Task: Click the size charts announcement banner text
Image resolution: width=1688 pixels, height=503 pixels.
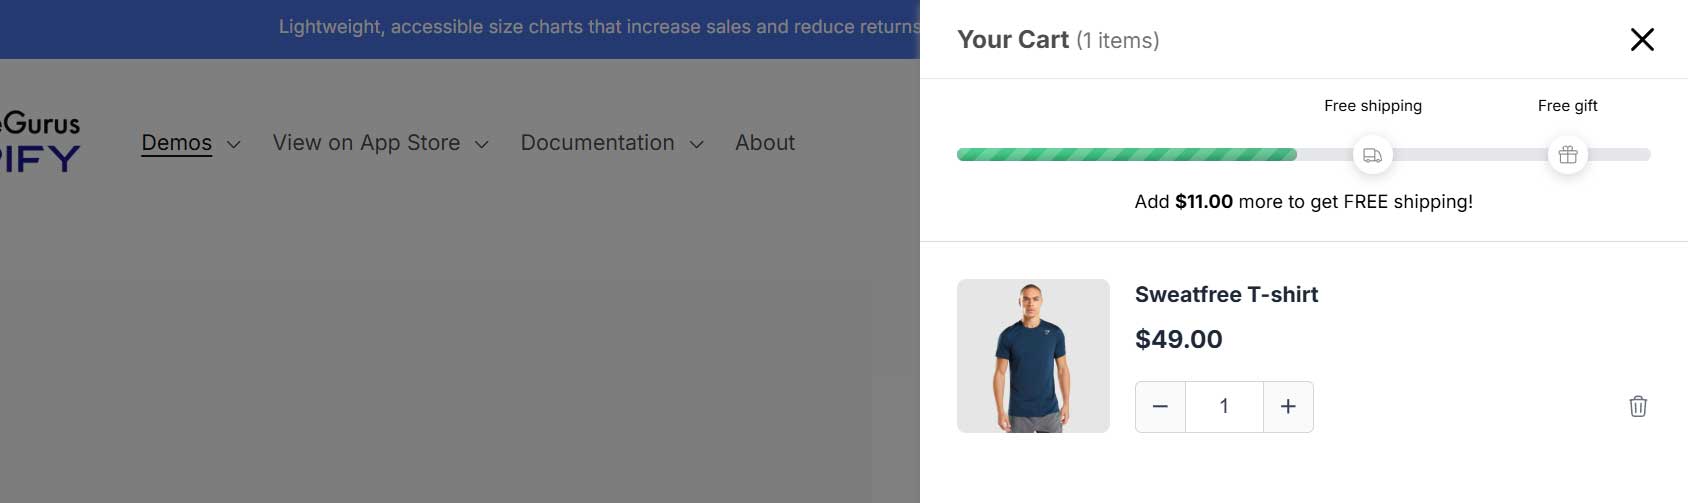Action: point(598,27)
